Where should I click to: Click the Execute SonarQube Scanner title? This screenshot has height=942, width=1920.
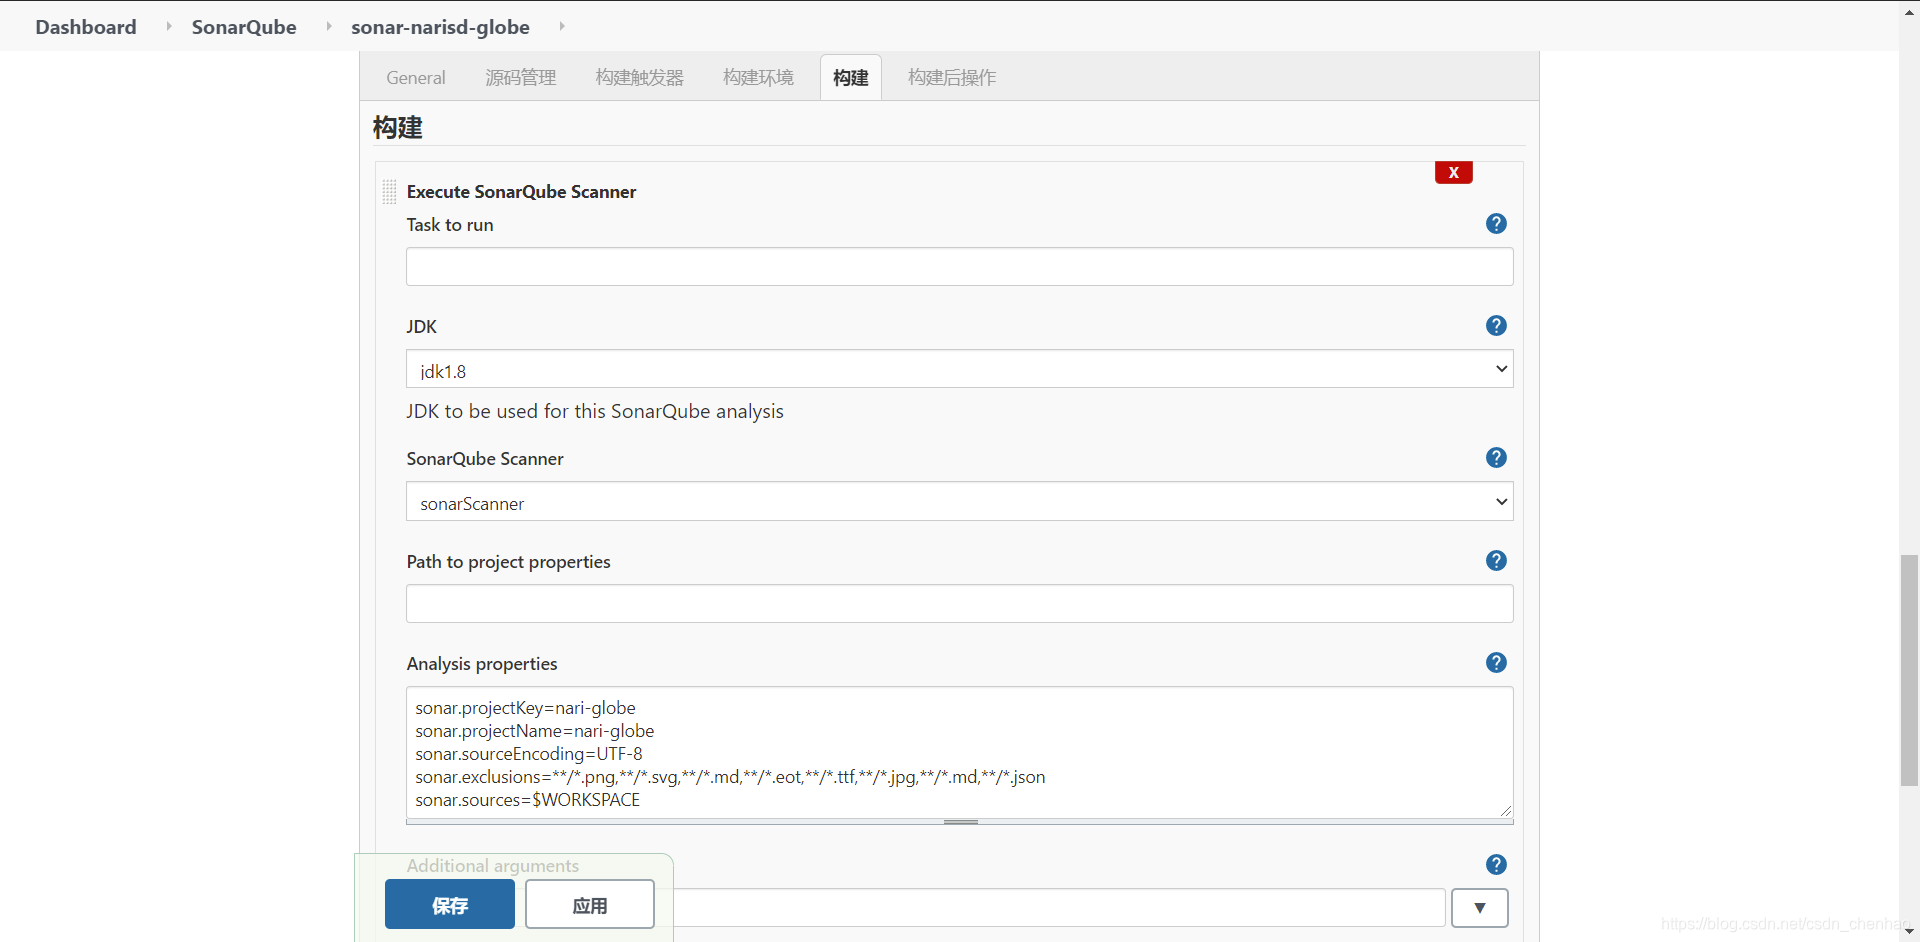tap(521, 192)
